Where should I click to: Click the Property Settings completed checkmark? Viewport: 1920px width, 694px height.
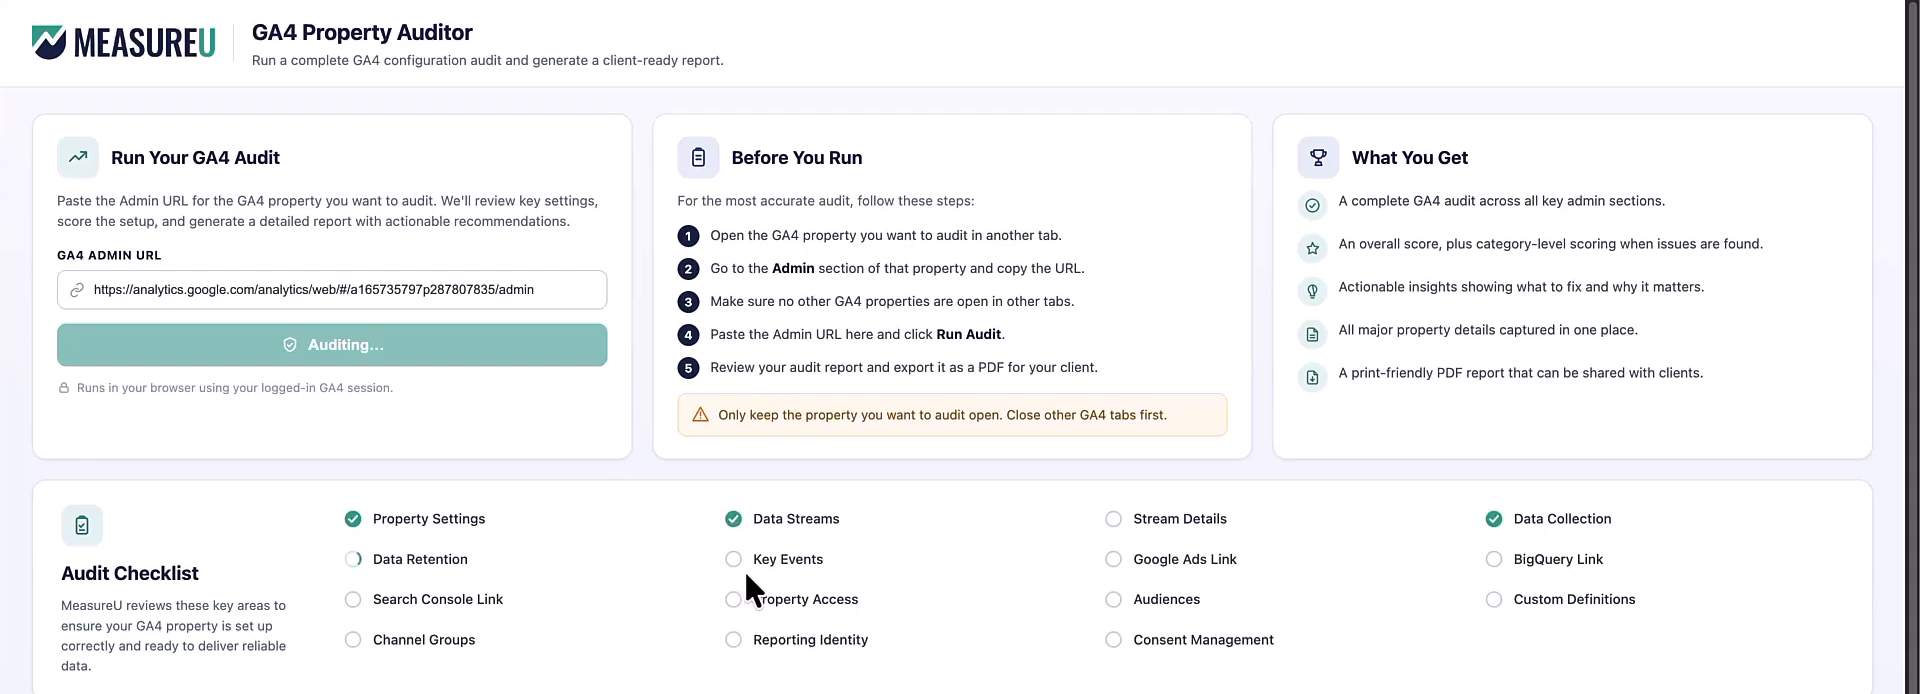click(x=353, y=519)
